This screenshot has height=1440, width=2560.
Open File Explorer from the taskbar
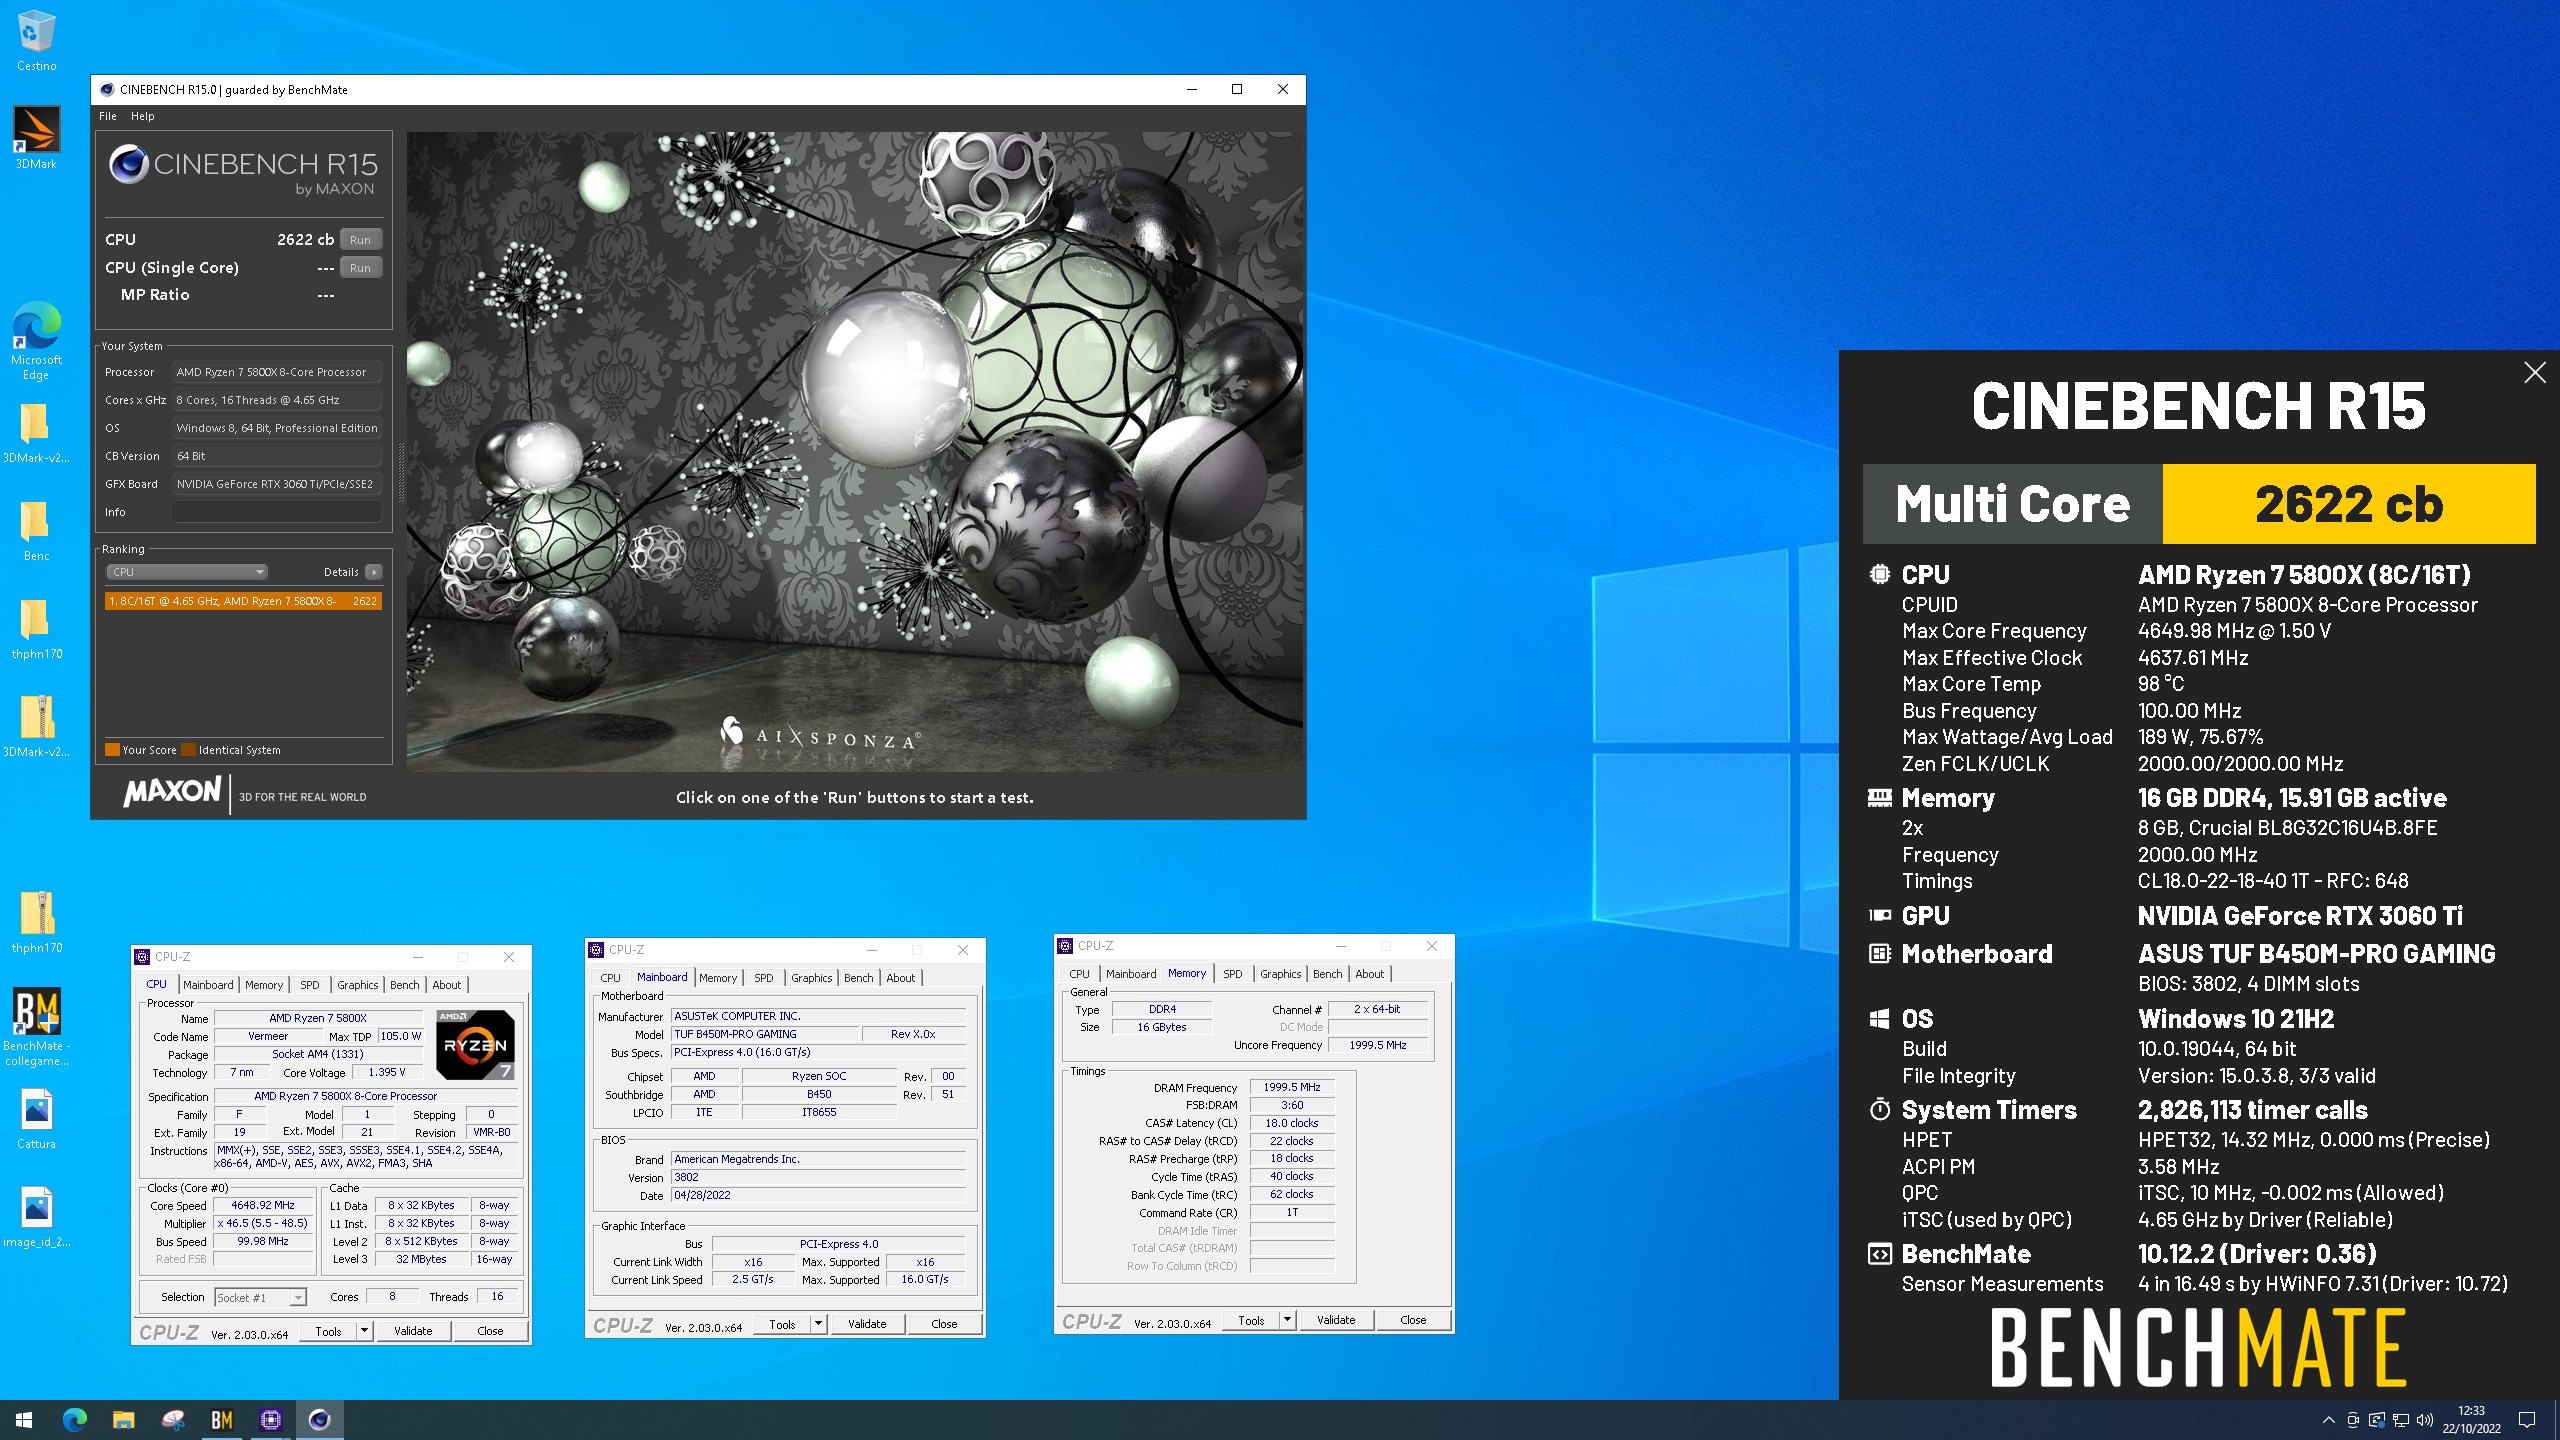click(123, 1420)
